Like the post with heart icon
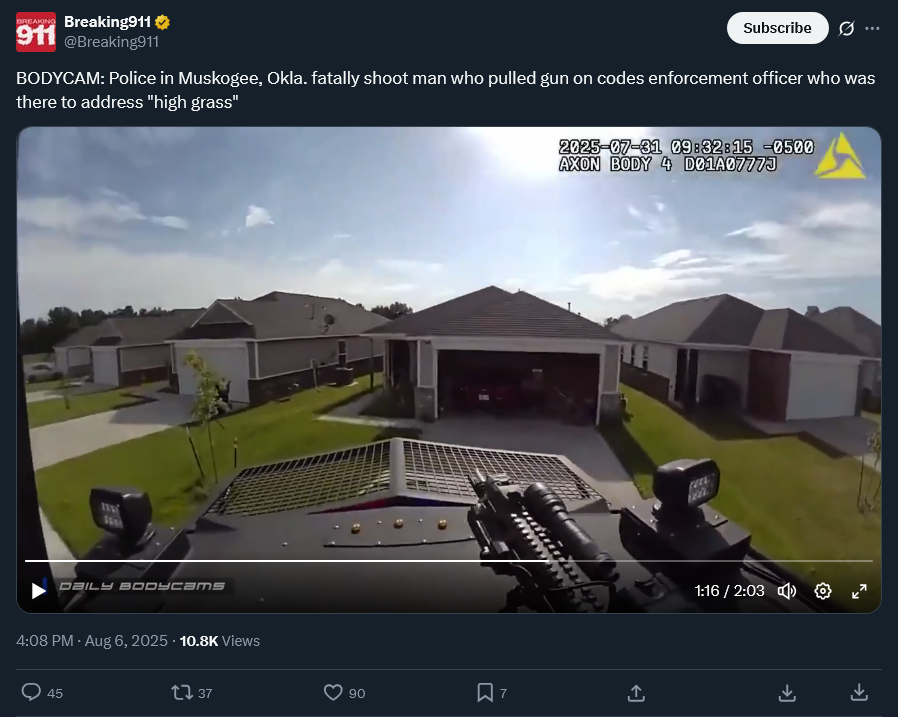Image resolution: width=898 pixels, height=717 pixels. pyautogui.click(x=333, y=692)
